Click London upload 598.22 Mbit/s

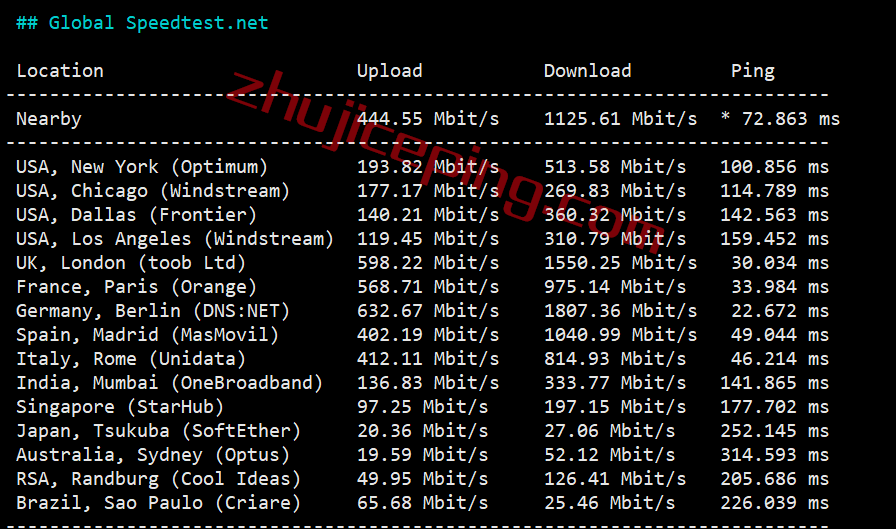(x=428, y=263)
